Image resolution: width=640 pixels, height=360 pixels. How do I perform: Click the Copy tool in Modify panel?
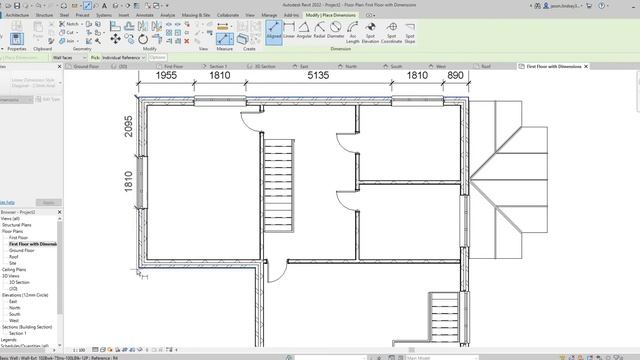pyautogui.click(x=129, y=39)
